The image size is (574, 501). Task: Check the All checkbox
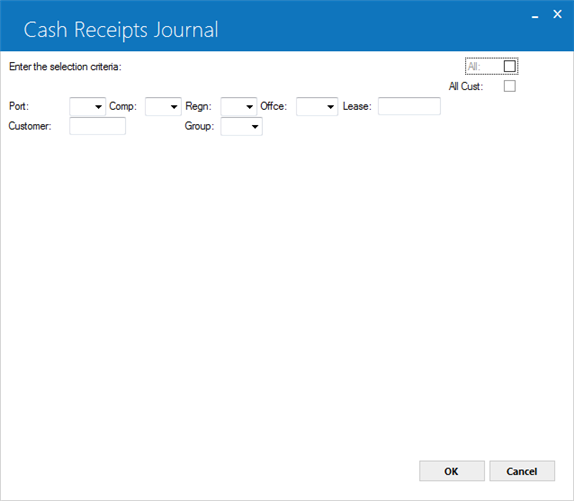[x=510, y=66]
